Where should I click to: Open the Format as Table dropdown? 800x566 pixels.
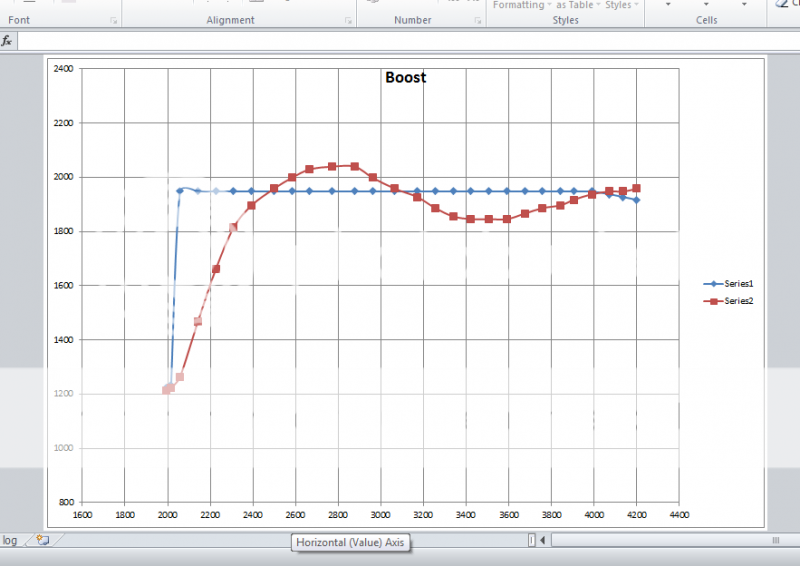[578, 5]
